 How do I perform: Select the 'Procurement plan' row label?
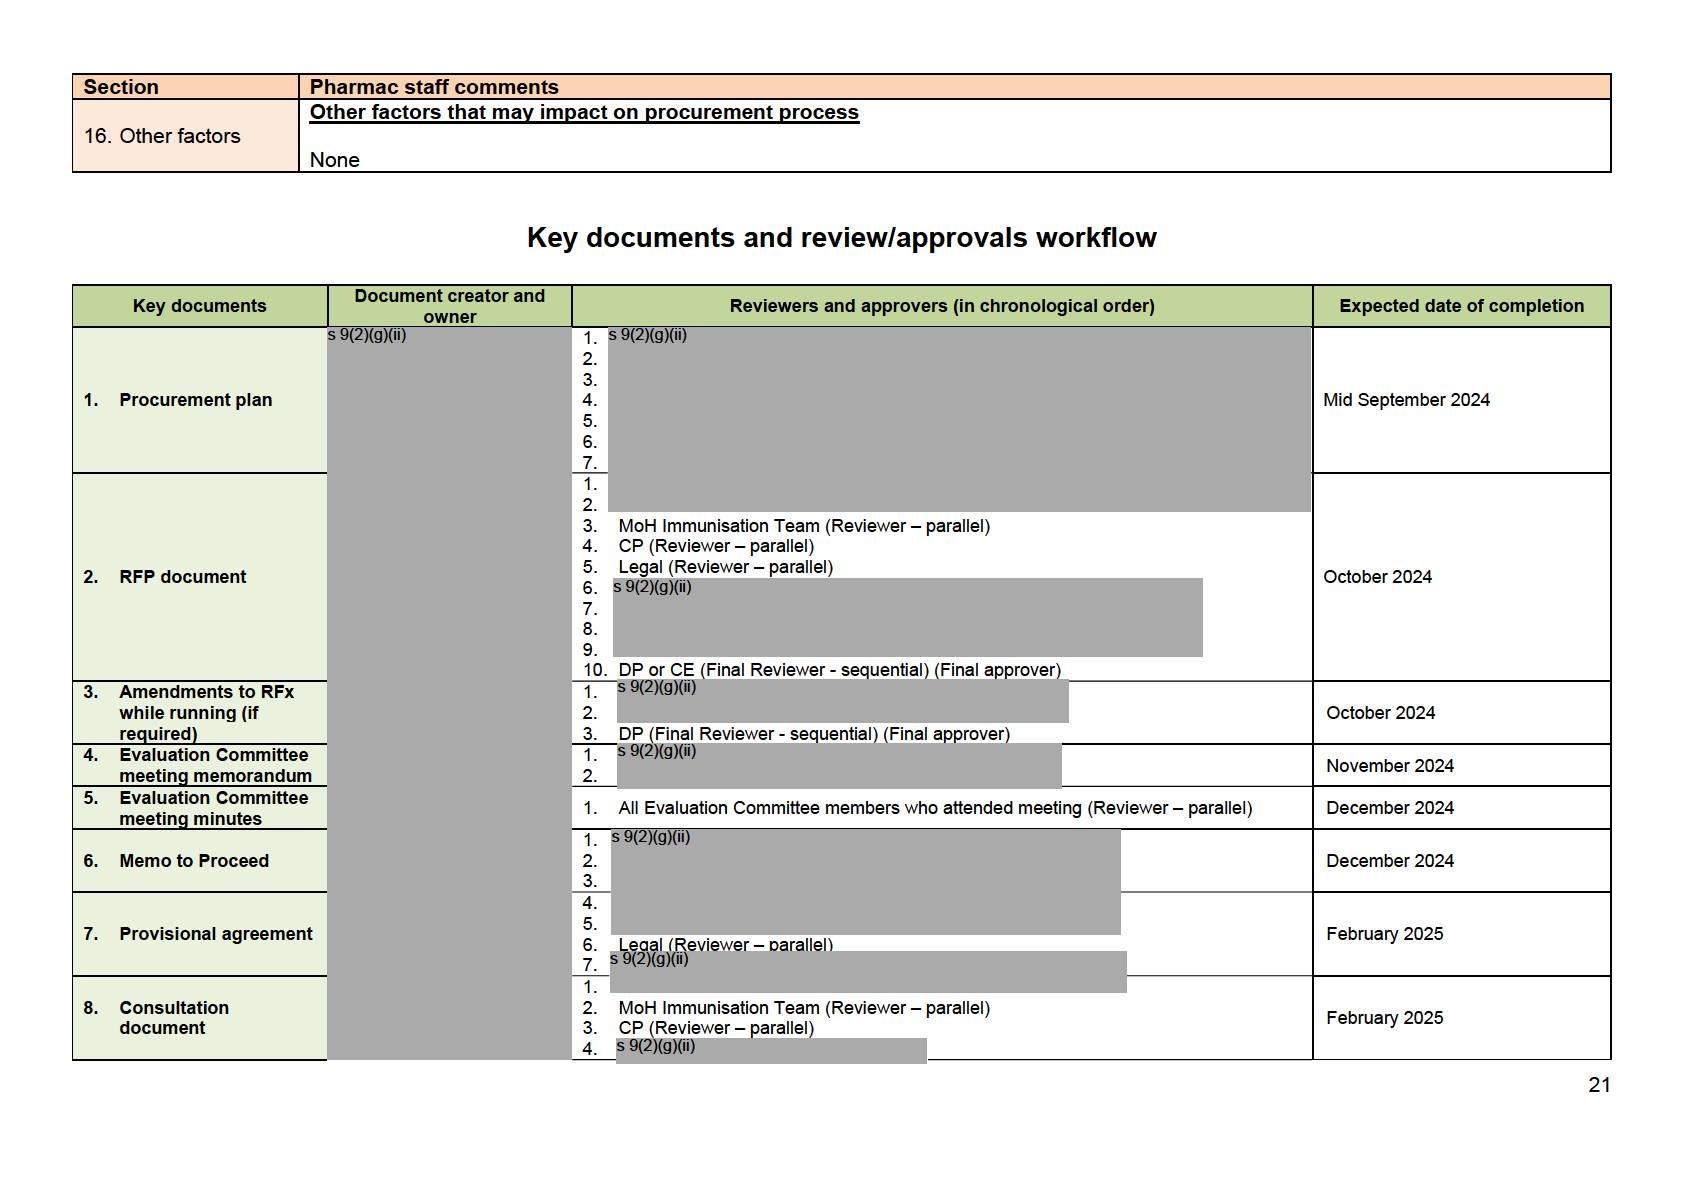click(x=195, y=400)
